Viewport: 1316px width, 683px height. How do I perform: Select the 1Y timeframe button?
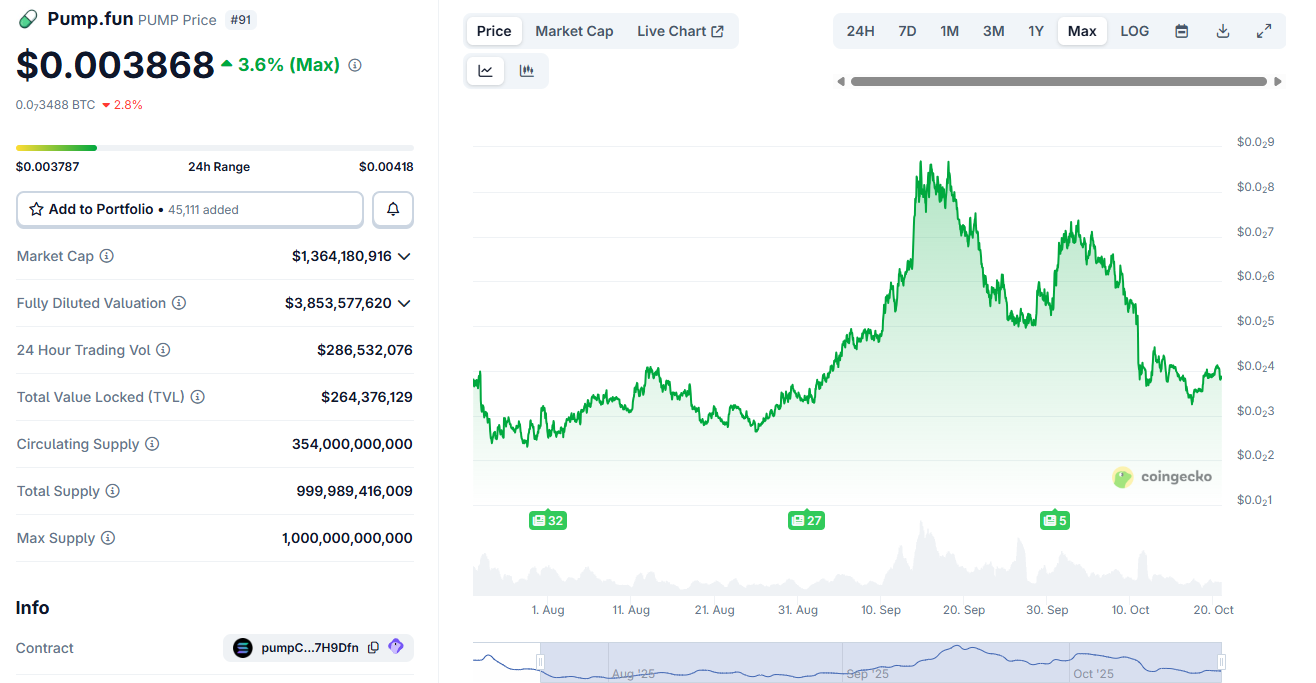coord(1036,31)
